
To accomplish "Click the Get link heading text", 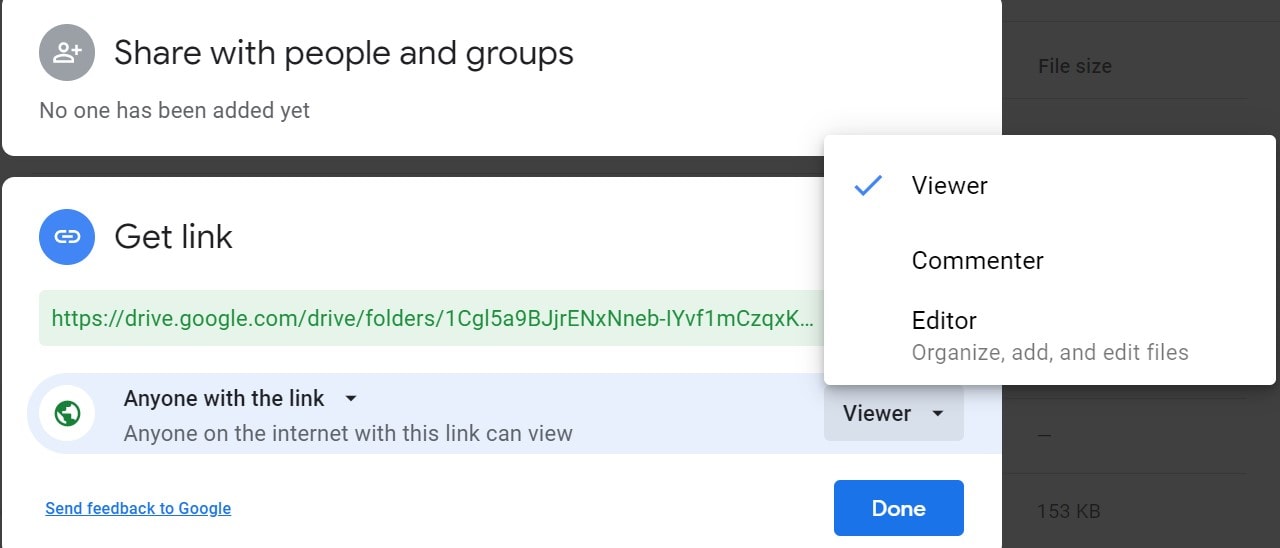I will 173,237.
